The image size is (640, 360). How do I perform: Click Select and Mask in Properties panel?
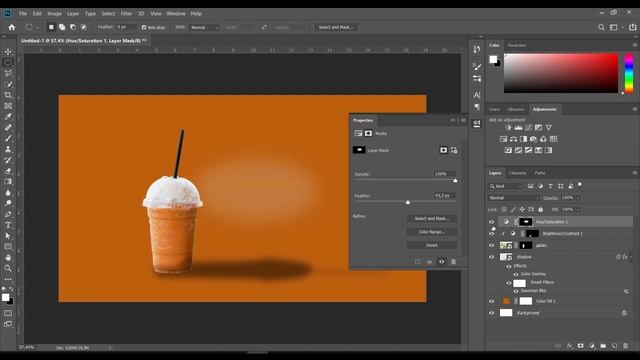click(431, 219)
